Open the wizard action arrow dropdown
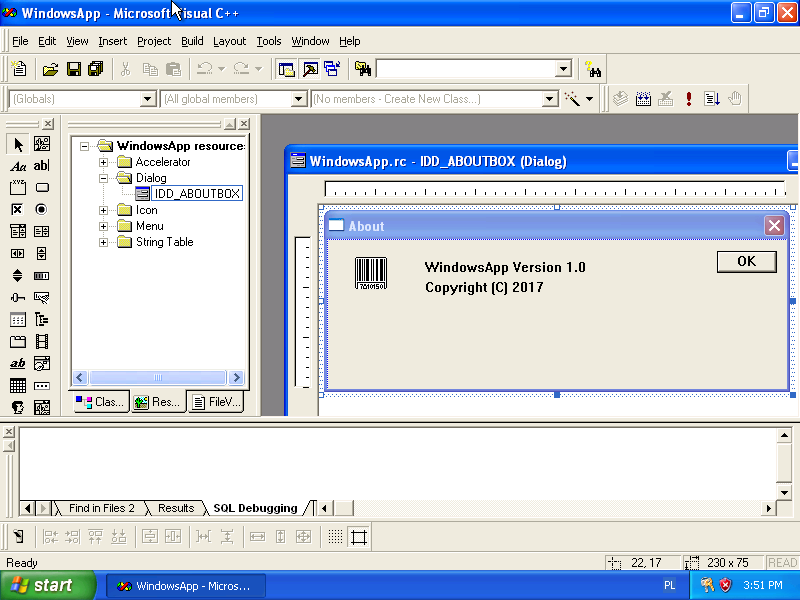 (590, 98)
